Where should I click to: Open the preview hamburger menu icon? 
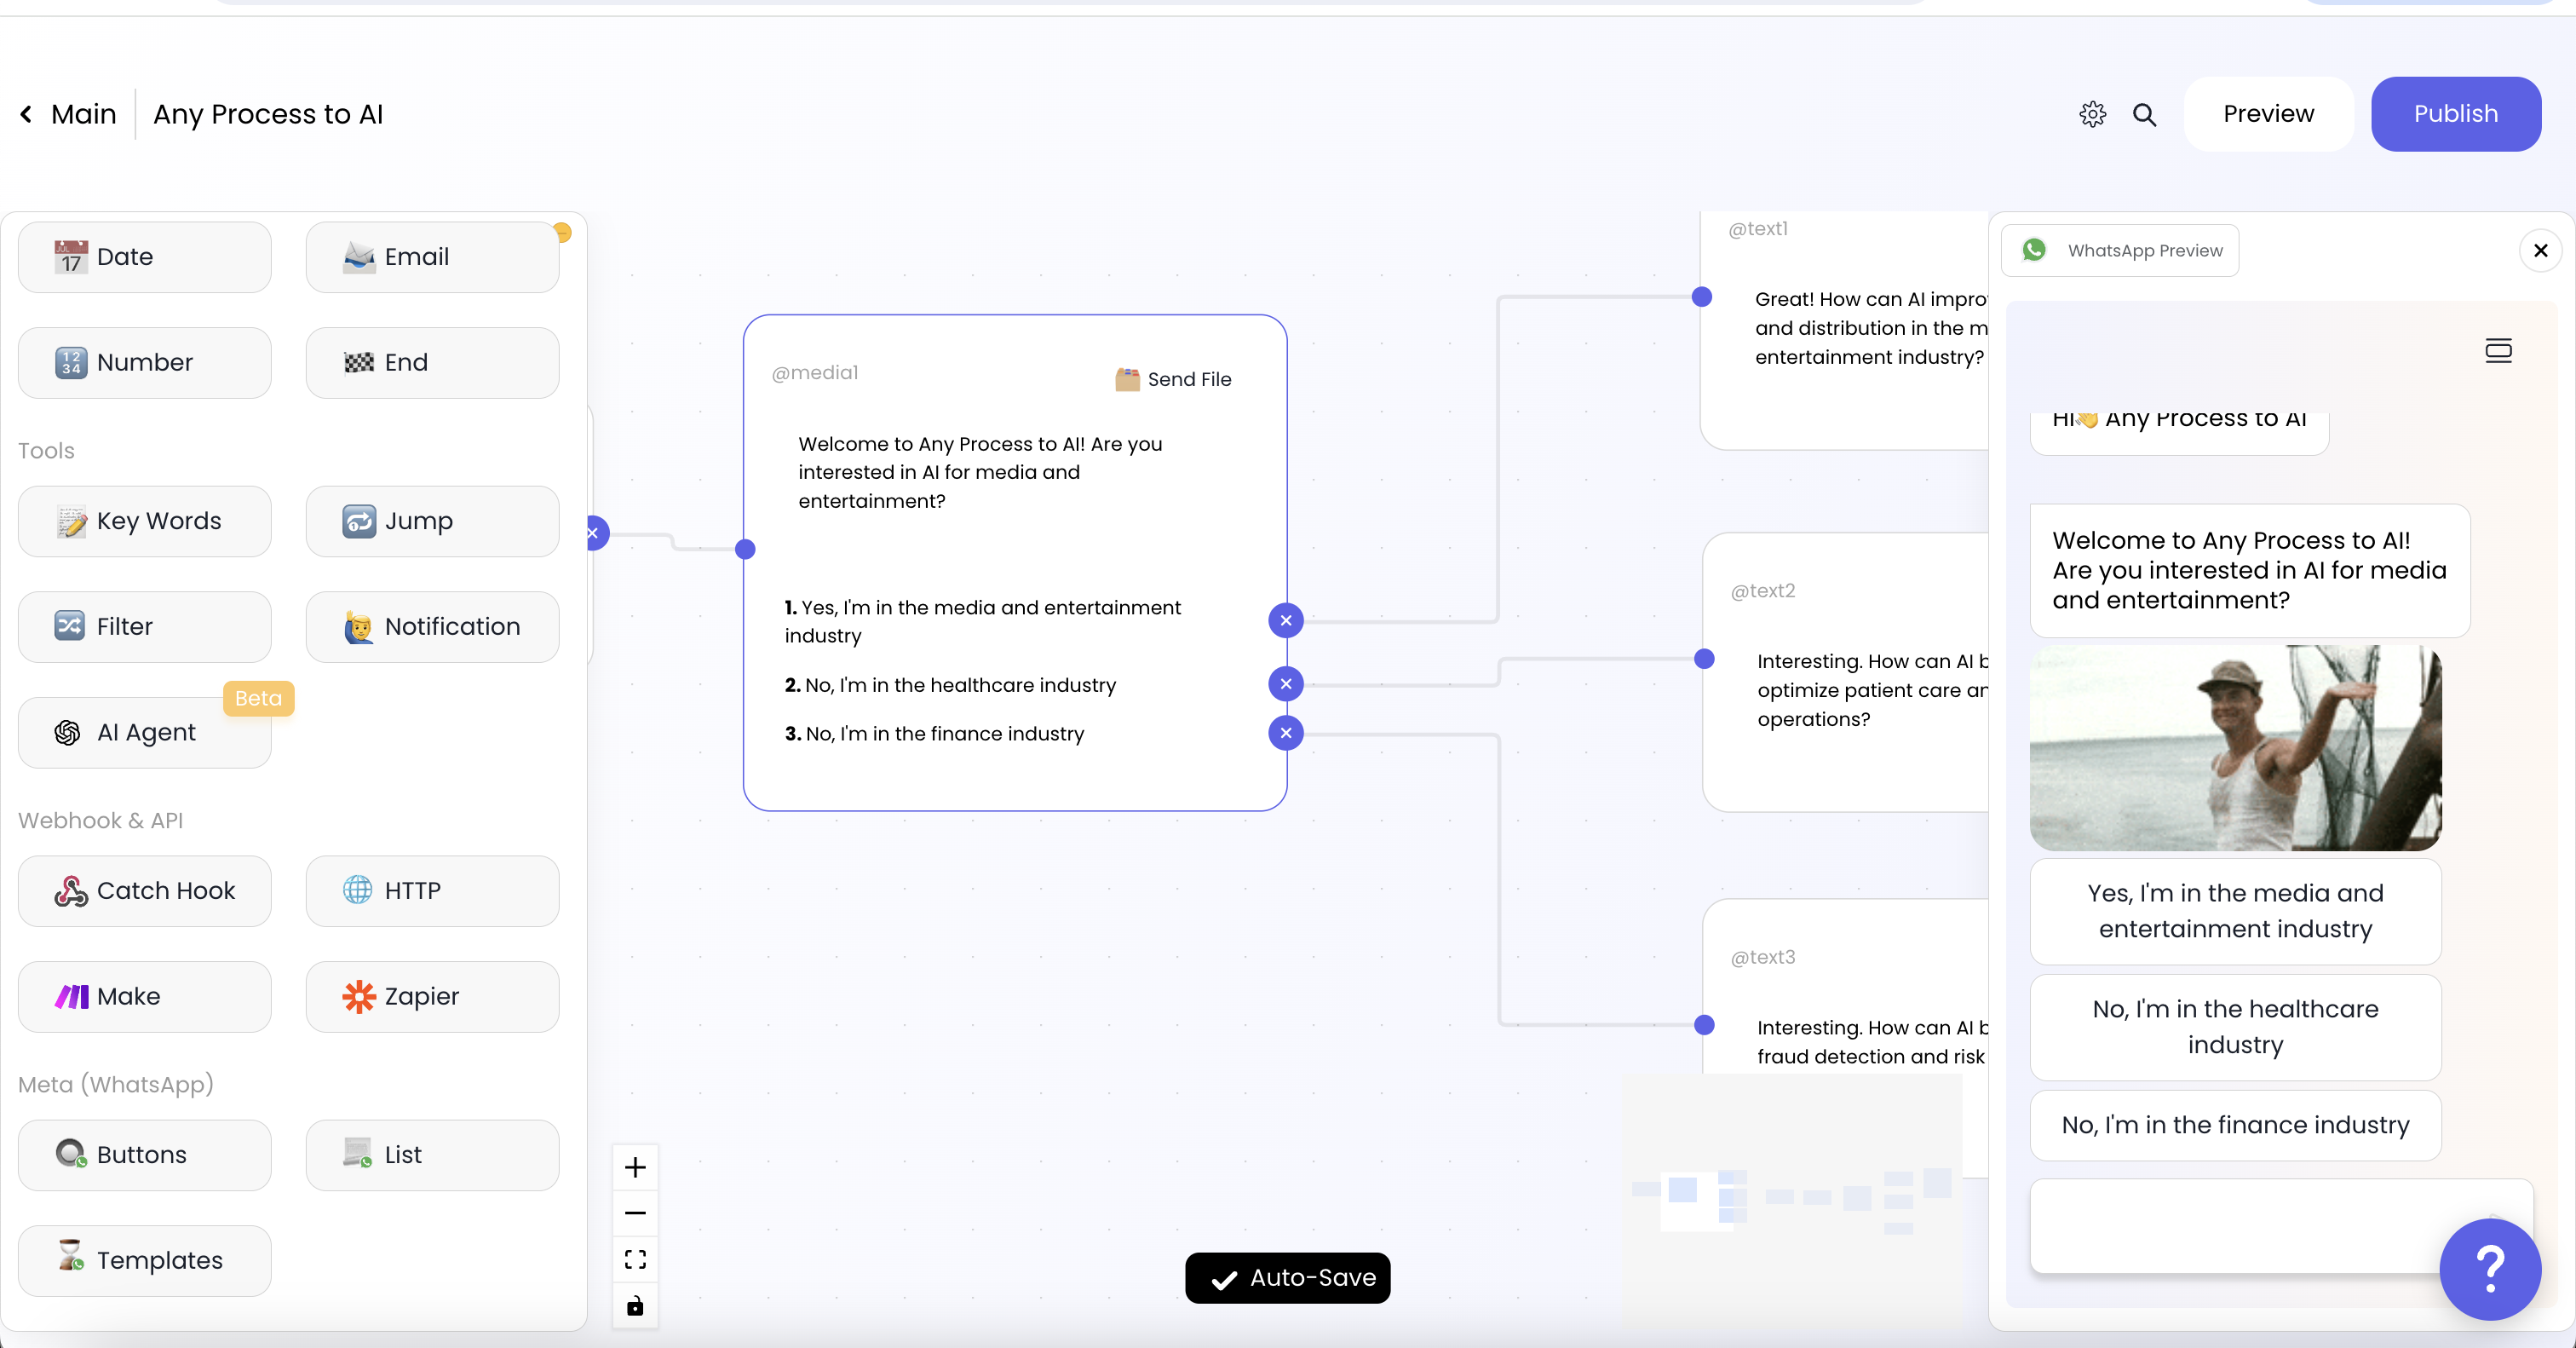pyautogui.click(x=2498, y=350)
